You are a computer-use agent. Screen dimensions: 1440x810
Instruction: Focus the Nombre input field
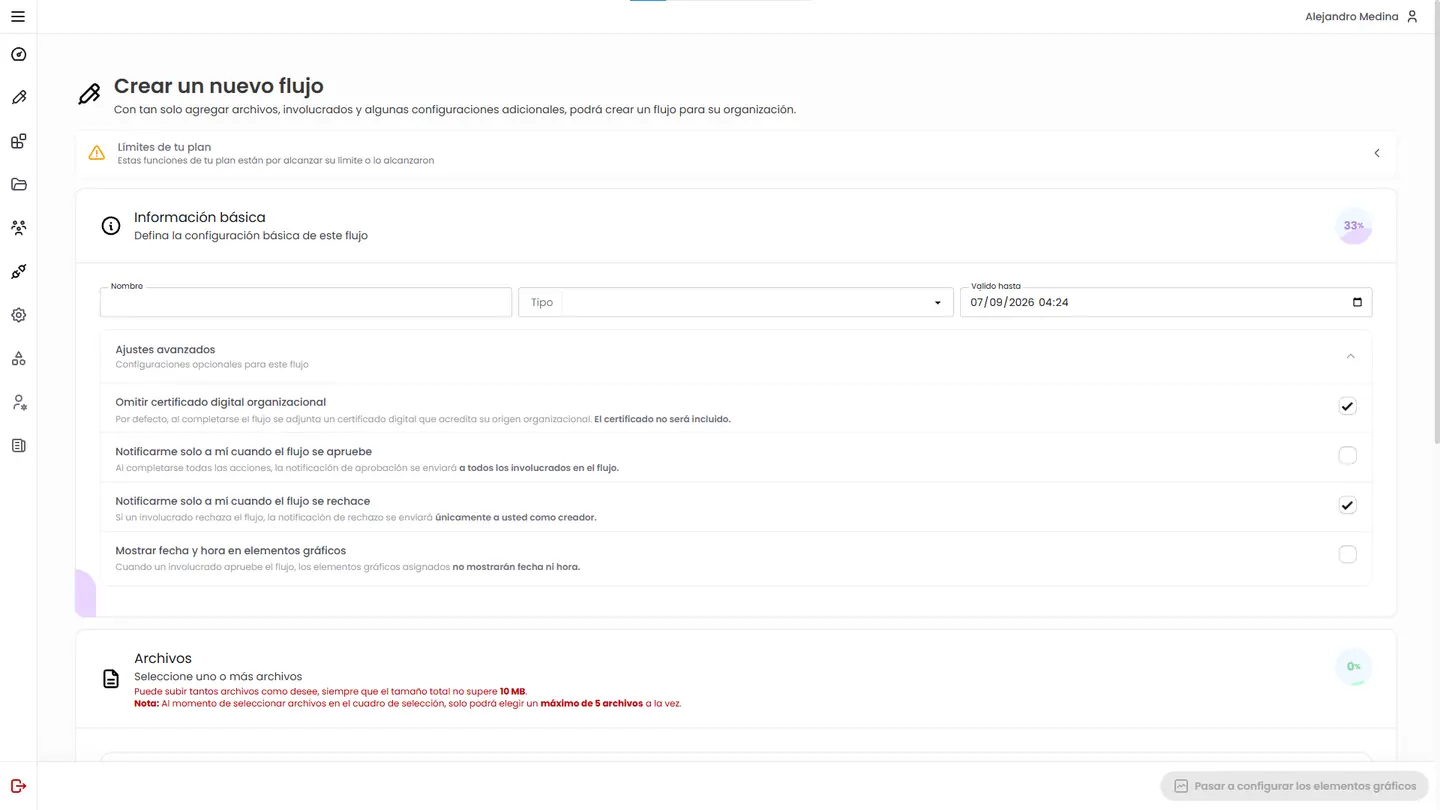306,302
